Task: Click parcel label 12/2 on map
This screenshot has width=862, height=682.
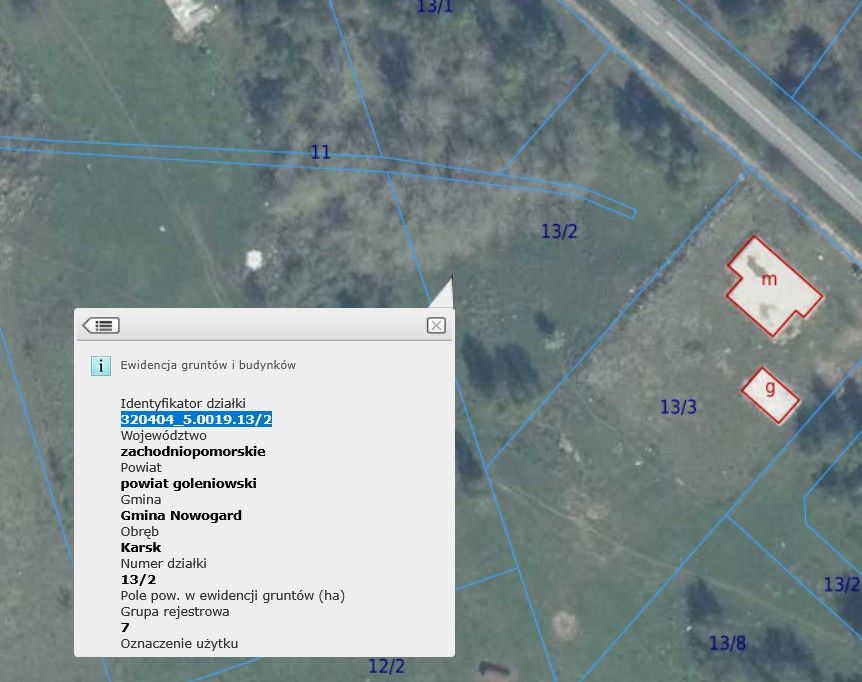Action: click(386, 666)
